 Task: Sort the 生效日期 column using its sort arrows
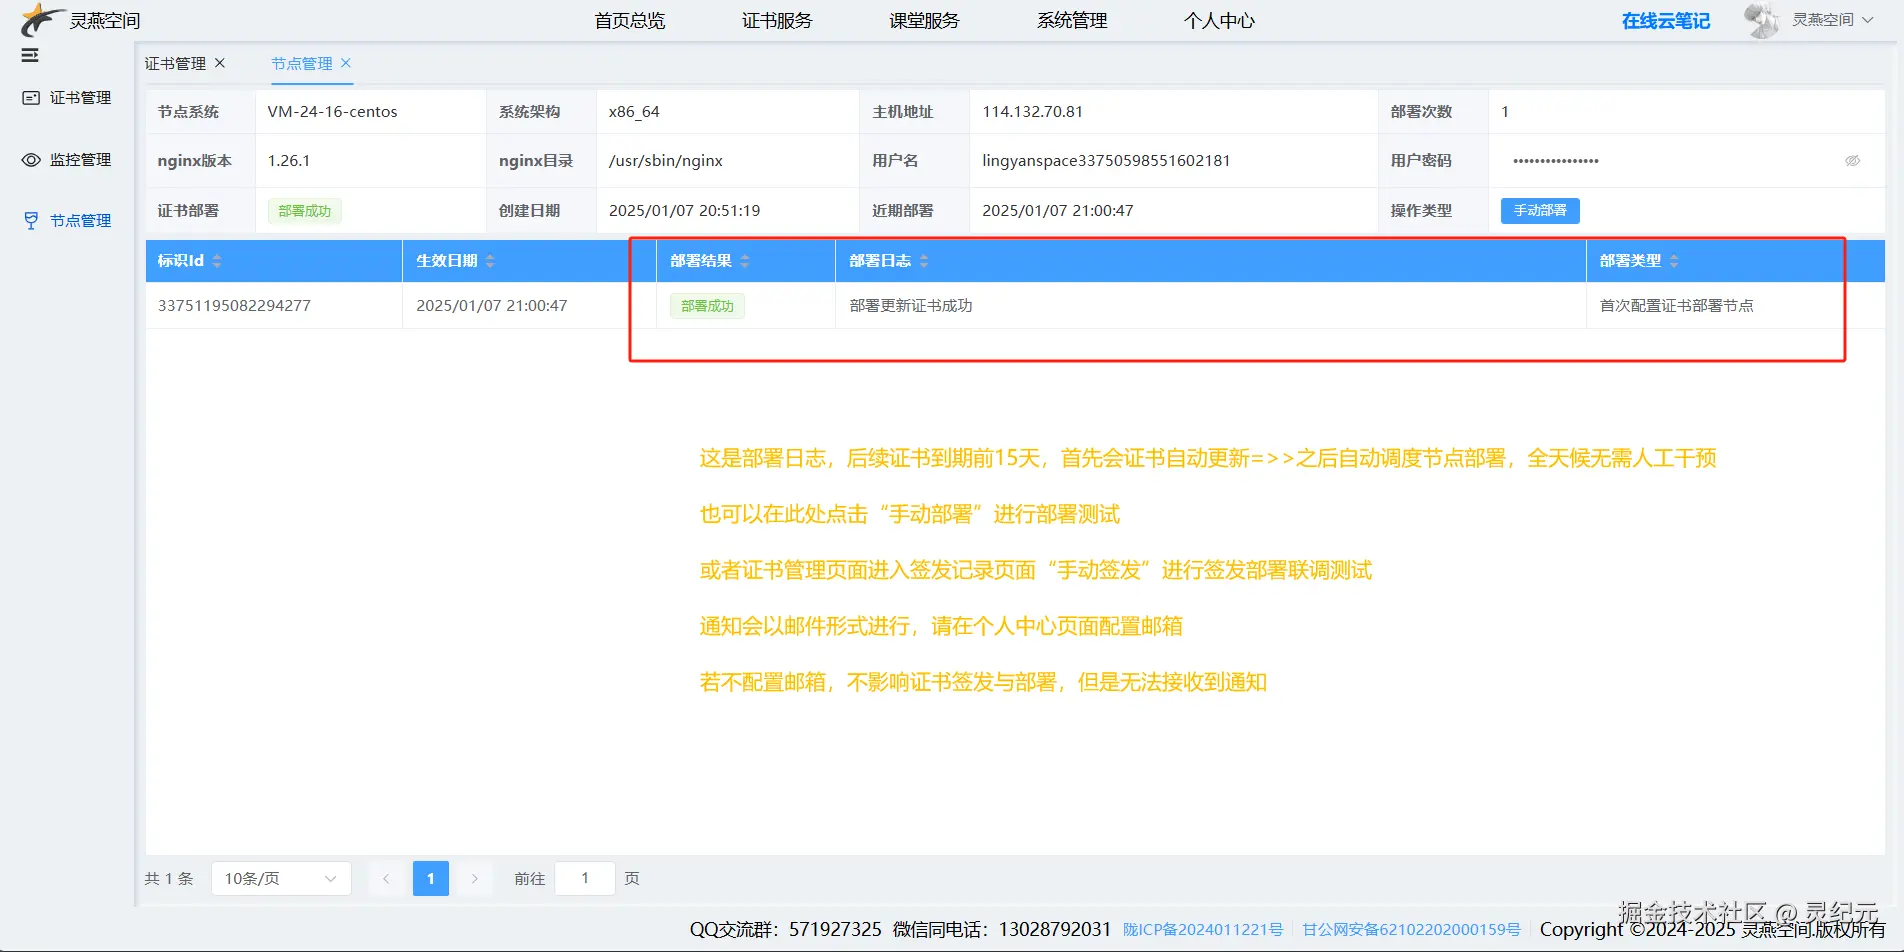[490, 260]
